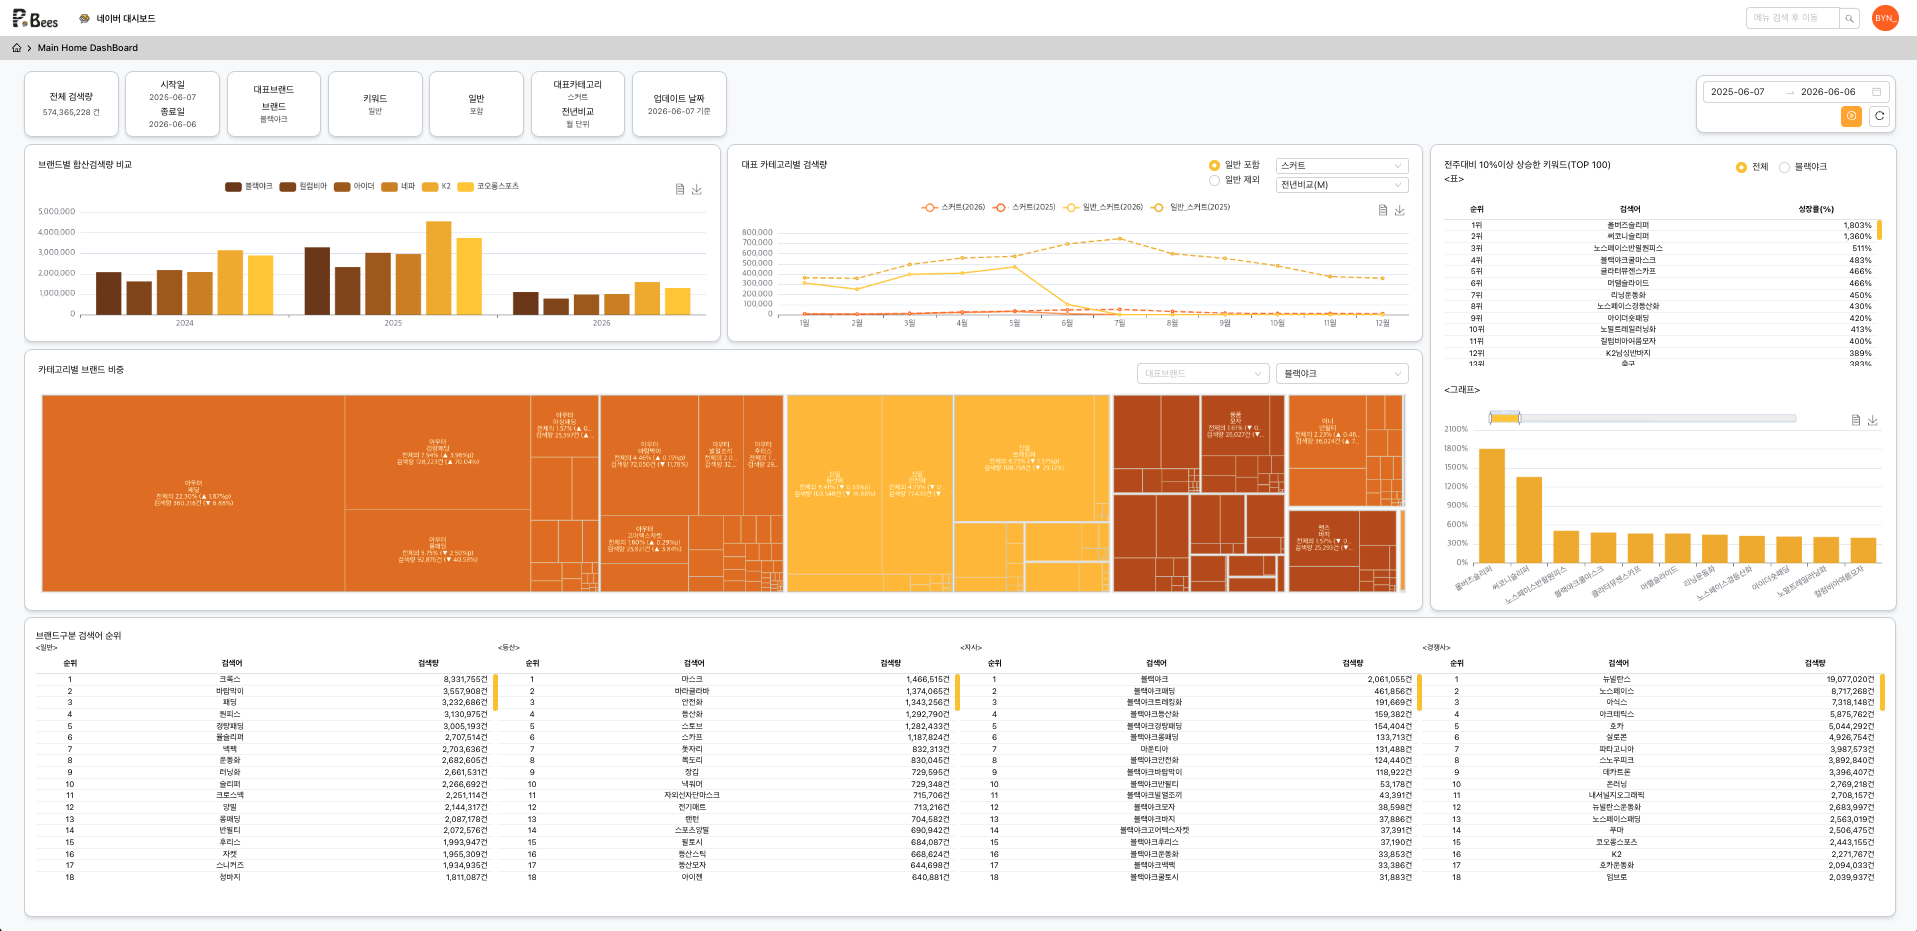
Task: Click the start date 2025-06-07 field
Action: point(1738,92)
